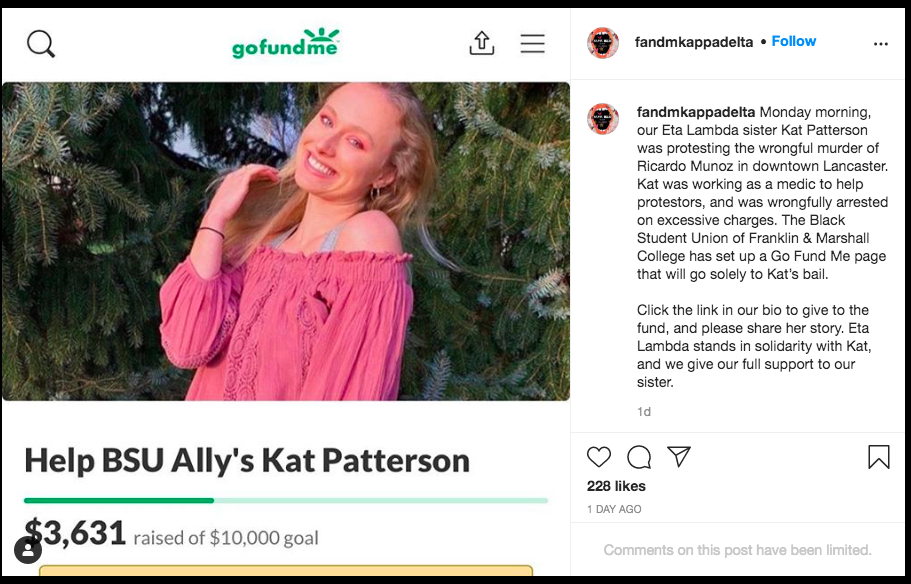Image resolution: width=911 pixels, height=584 pixels.
Task: Open the Kat Patterson fundraiser photo
Action: (x=286, y=241)
